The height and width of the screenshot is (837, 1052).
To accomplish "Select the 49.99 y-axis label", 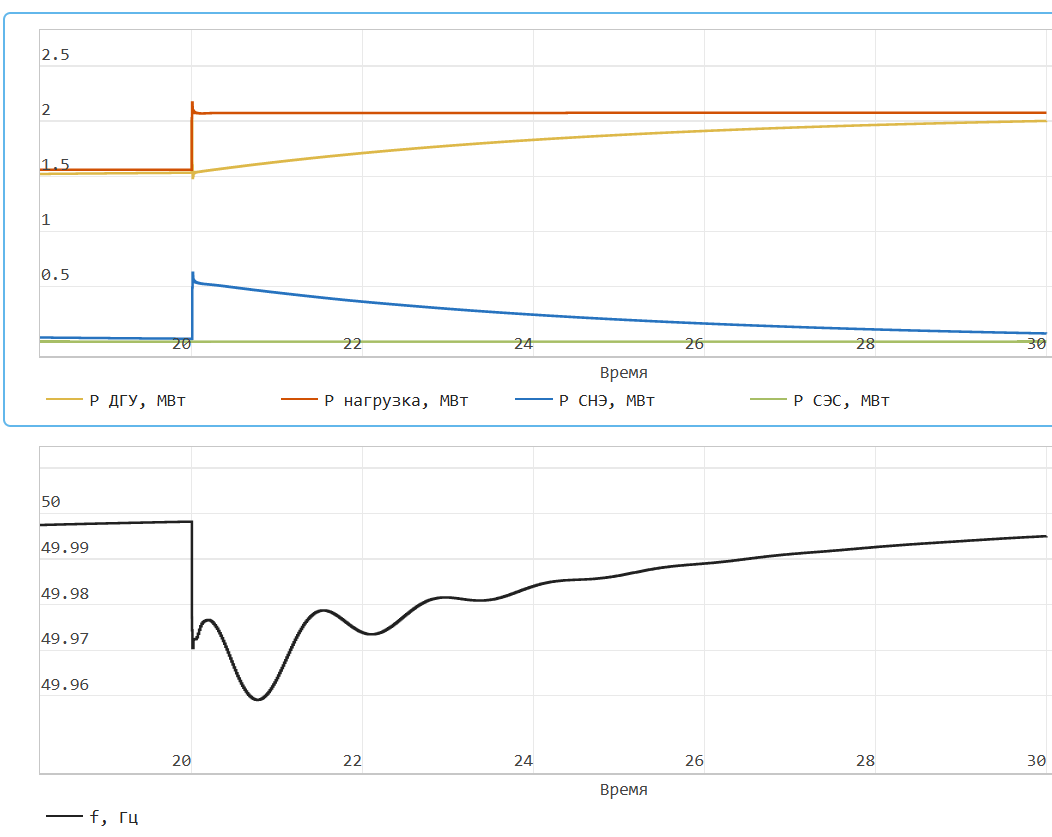I will [64, 547].
